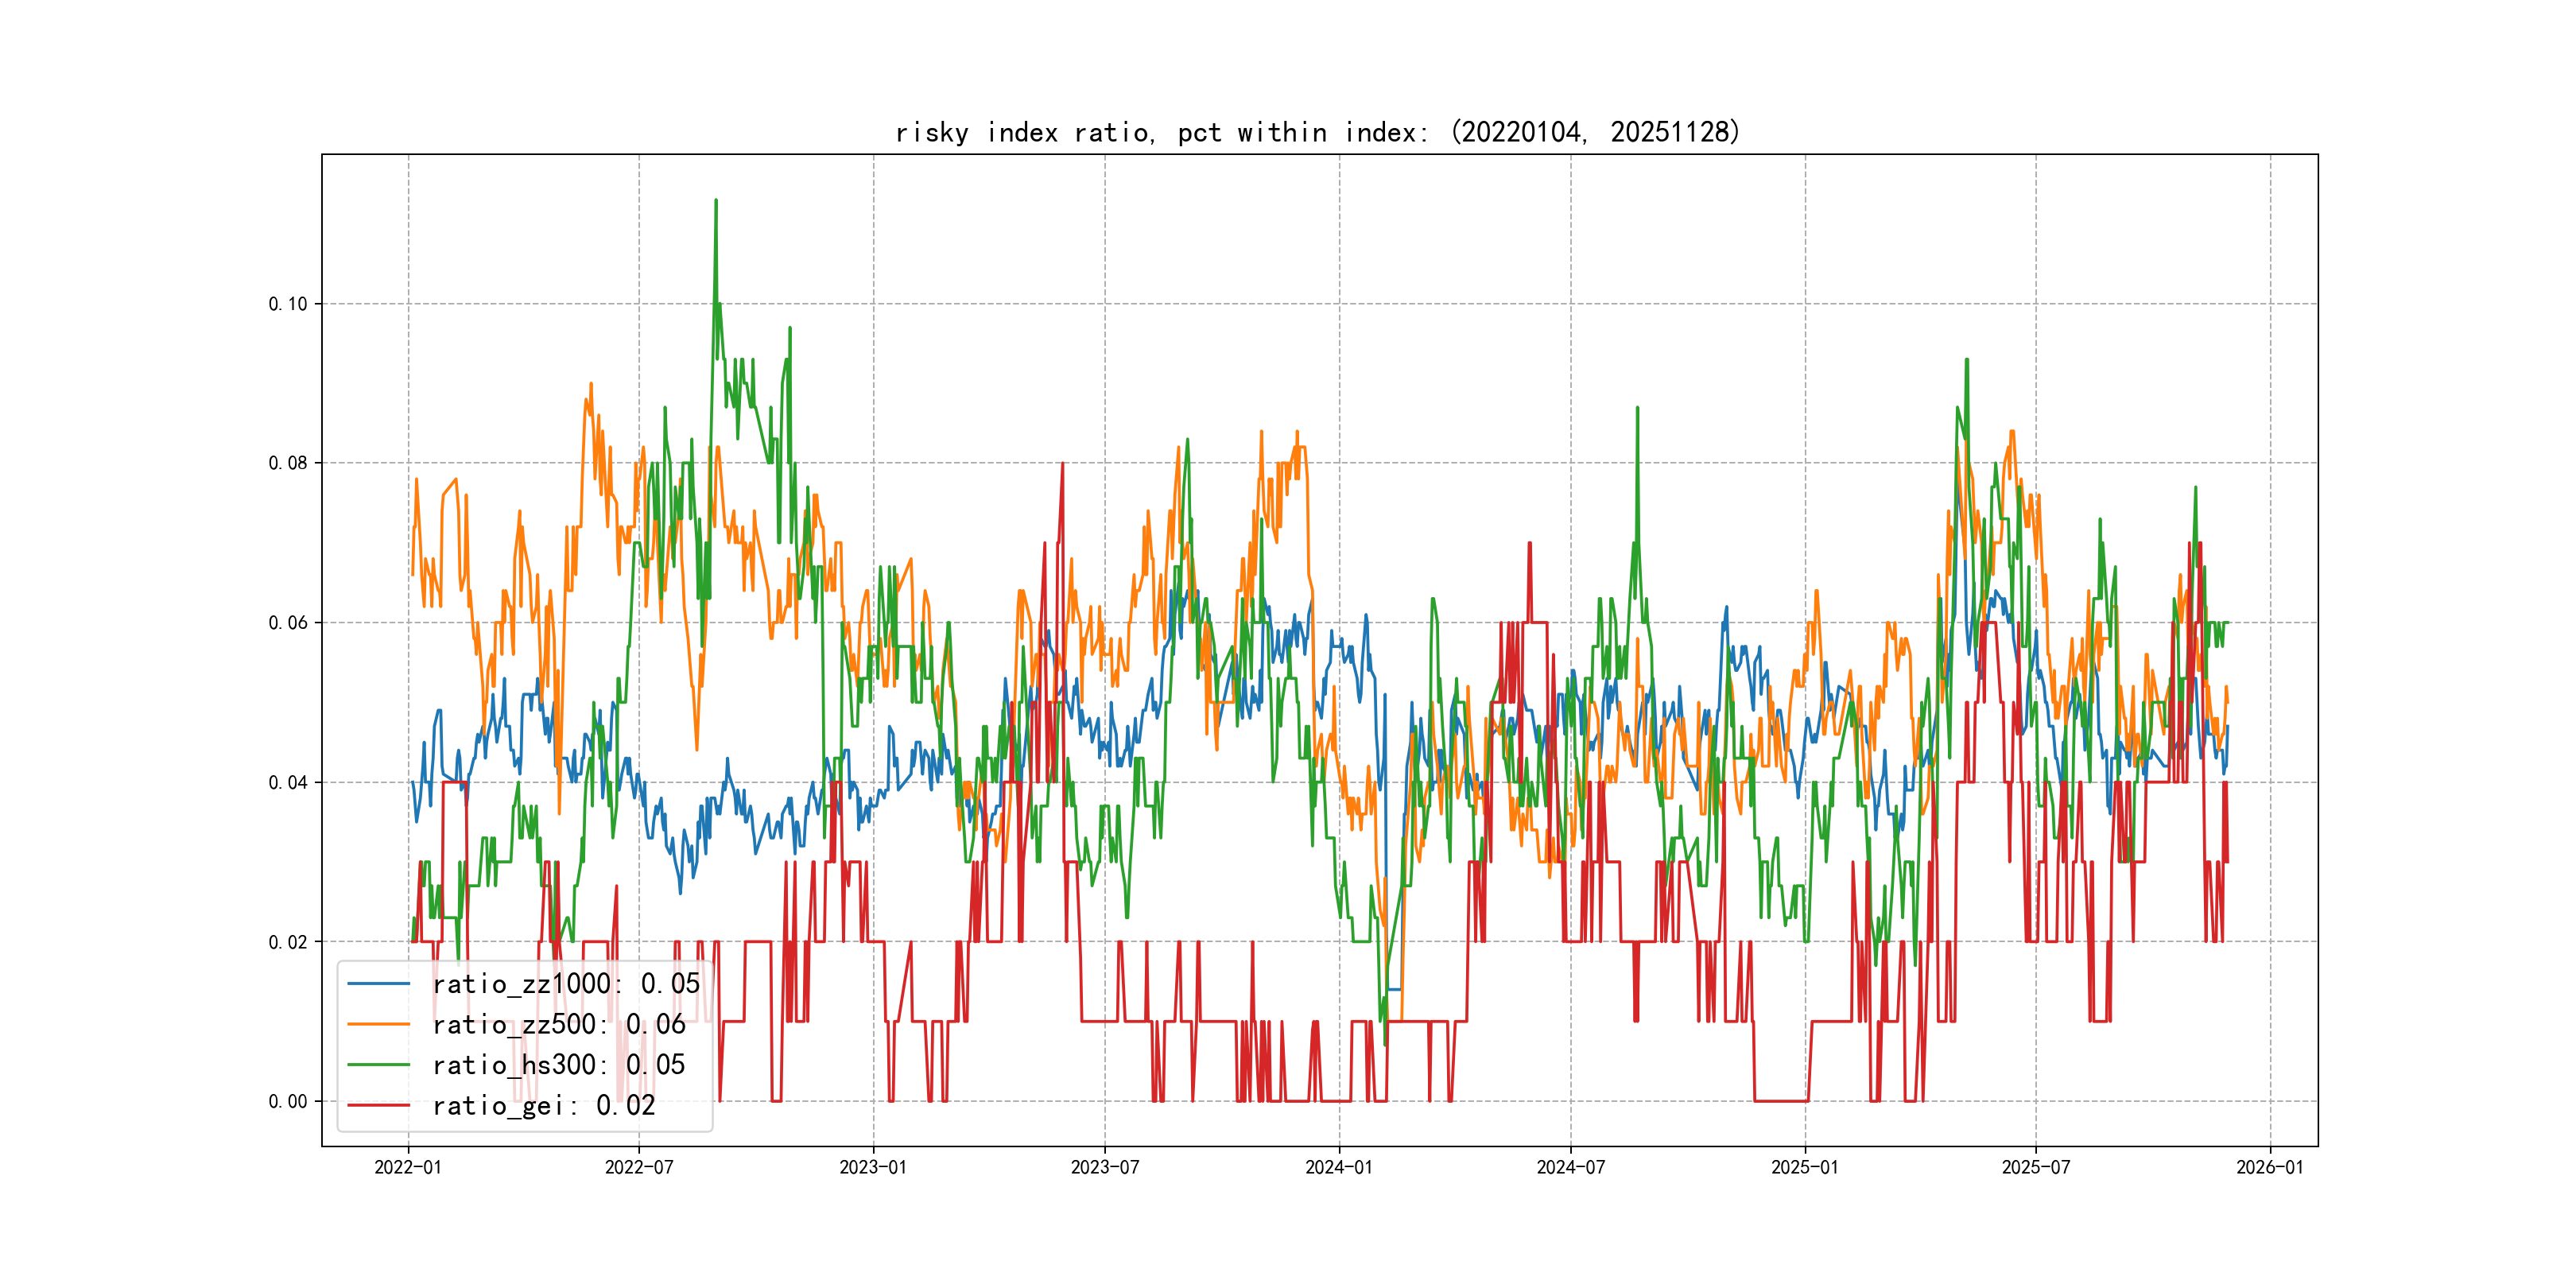Click the 2026-01 x-axis tick label
The height and width of the screenshot is (1288, 2576).
point(2270,1167)
